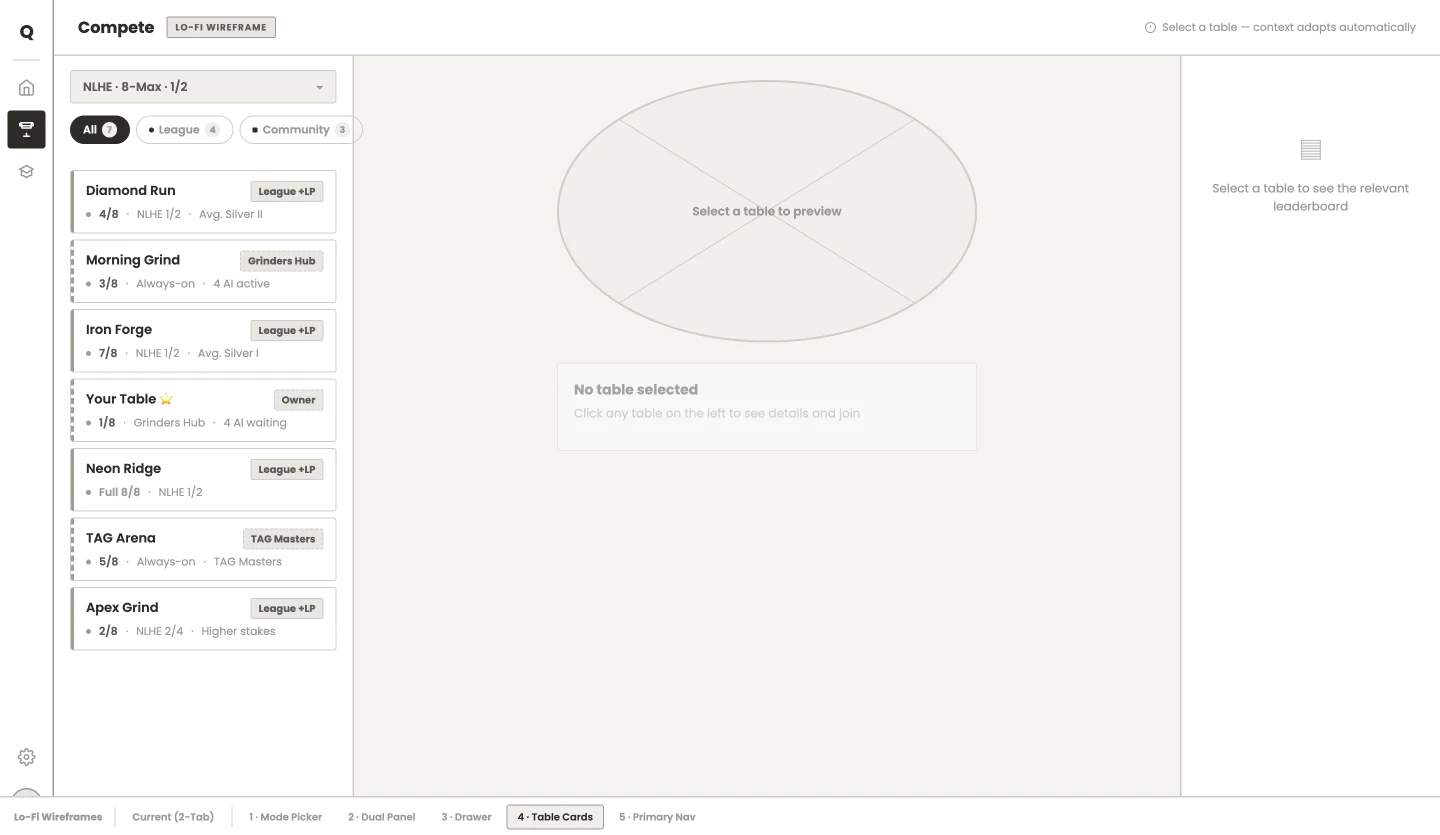Switch to the 1 · Mode Picker tab
The width and height of the screenshot is (1440, 835).
(286, 817)
